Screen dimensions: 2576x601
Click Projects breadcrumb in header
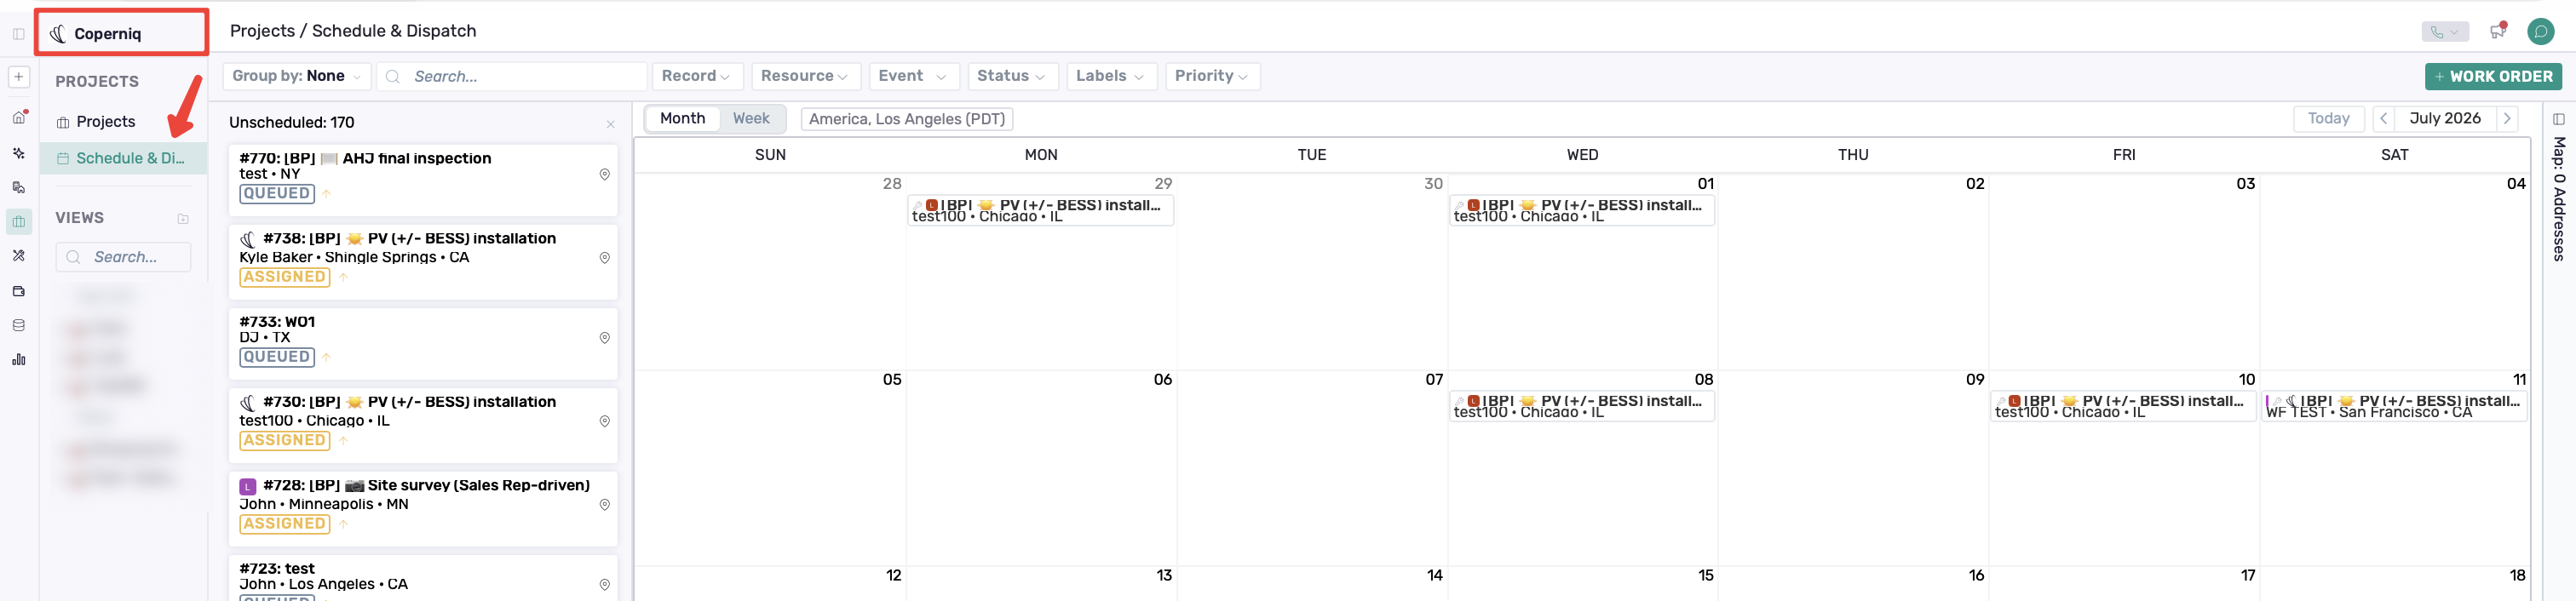tap(262, 31)
